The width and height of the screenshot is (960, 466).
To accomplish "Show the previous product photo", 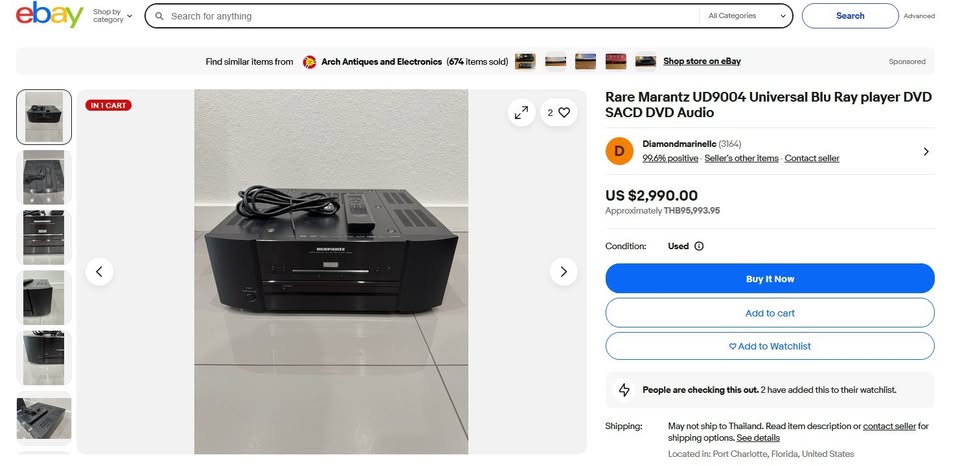I will (x=99, y=271).
